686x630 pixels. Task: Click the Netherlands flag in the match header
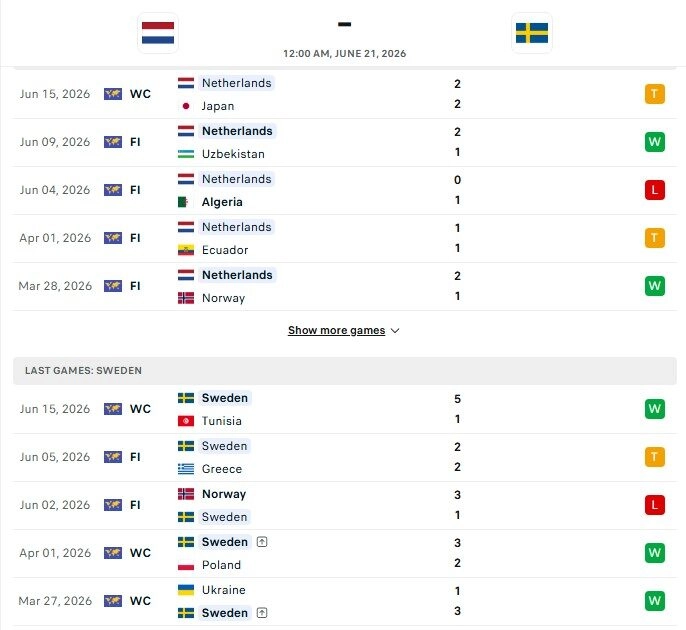[158, 33]
